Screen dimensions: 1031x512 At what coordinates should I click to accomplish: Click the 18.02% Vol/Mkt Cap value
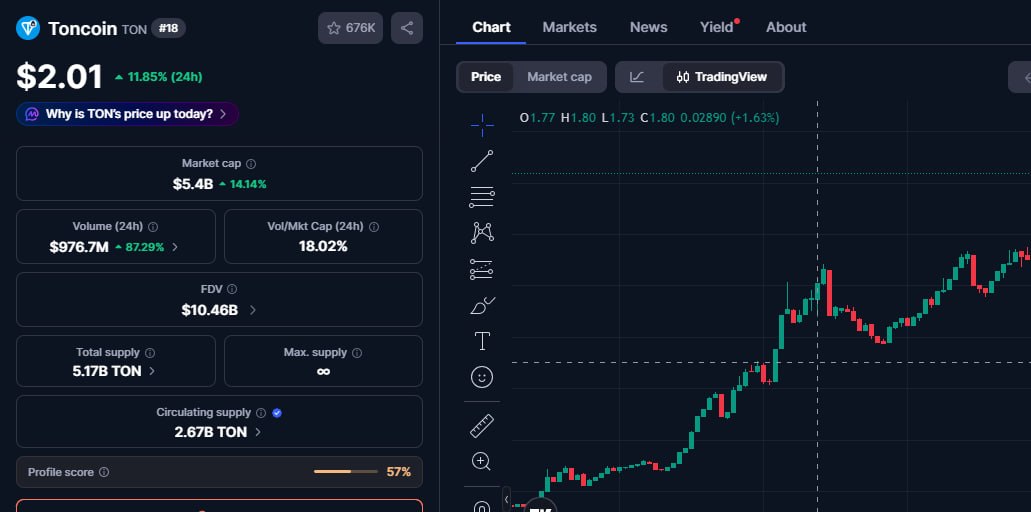(323, 246)
